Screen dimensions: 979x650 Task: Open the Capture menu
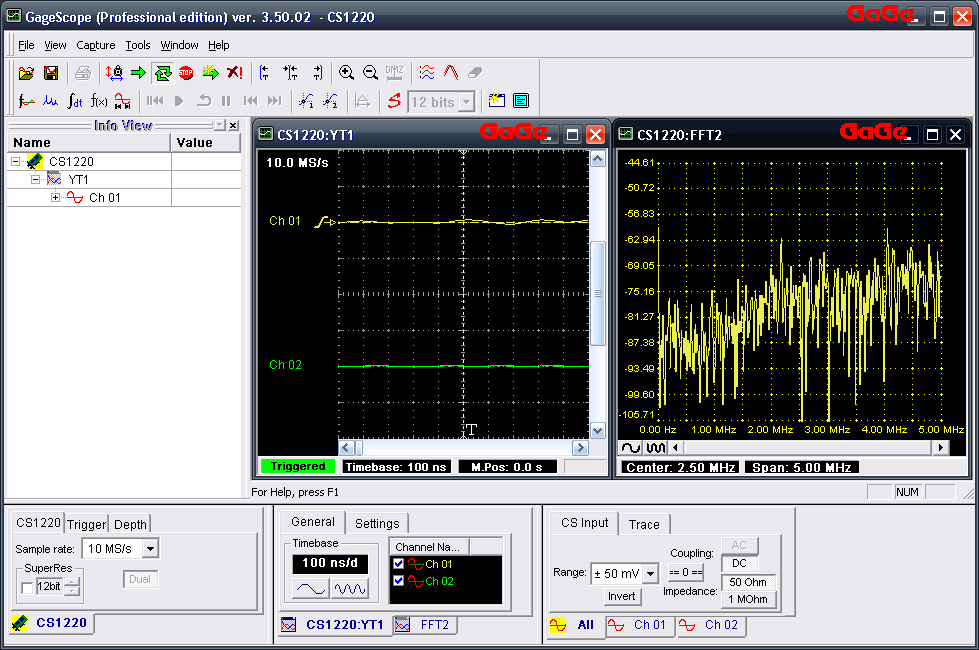[x=96, y=45]
